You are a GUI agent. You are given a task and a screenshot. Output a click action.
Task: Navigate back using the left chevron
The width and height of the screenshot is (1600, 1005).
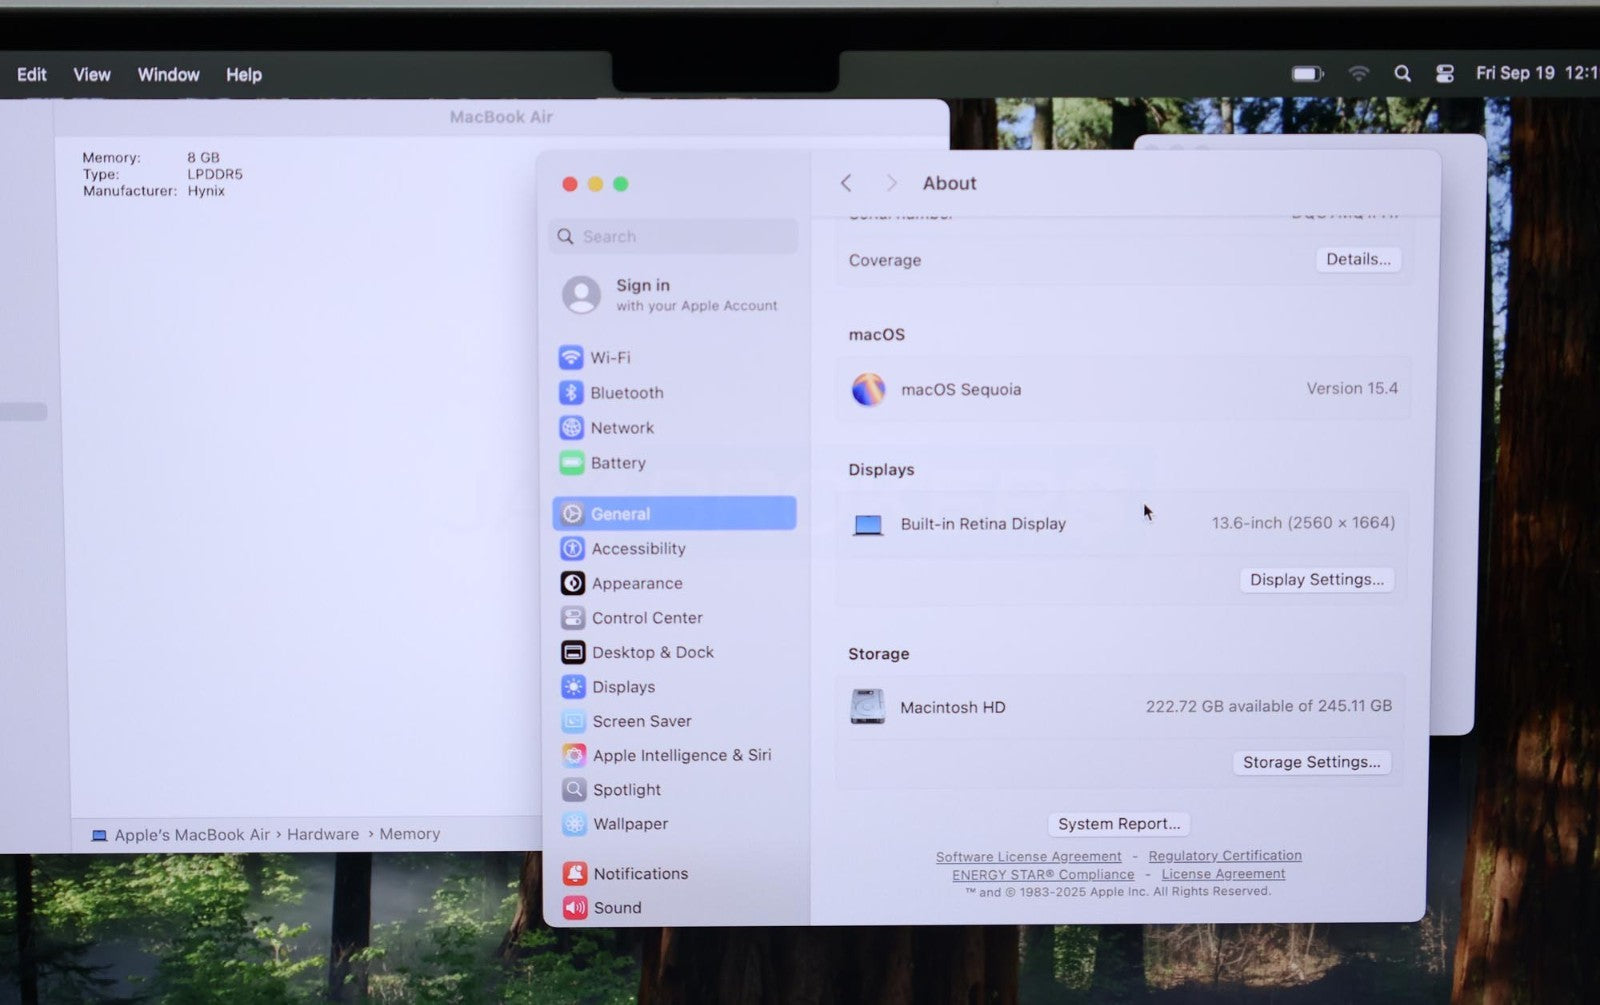pyautogui.click(x=846, y=183)
